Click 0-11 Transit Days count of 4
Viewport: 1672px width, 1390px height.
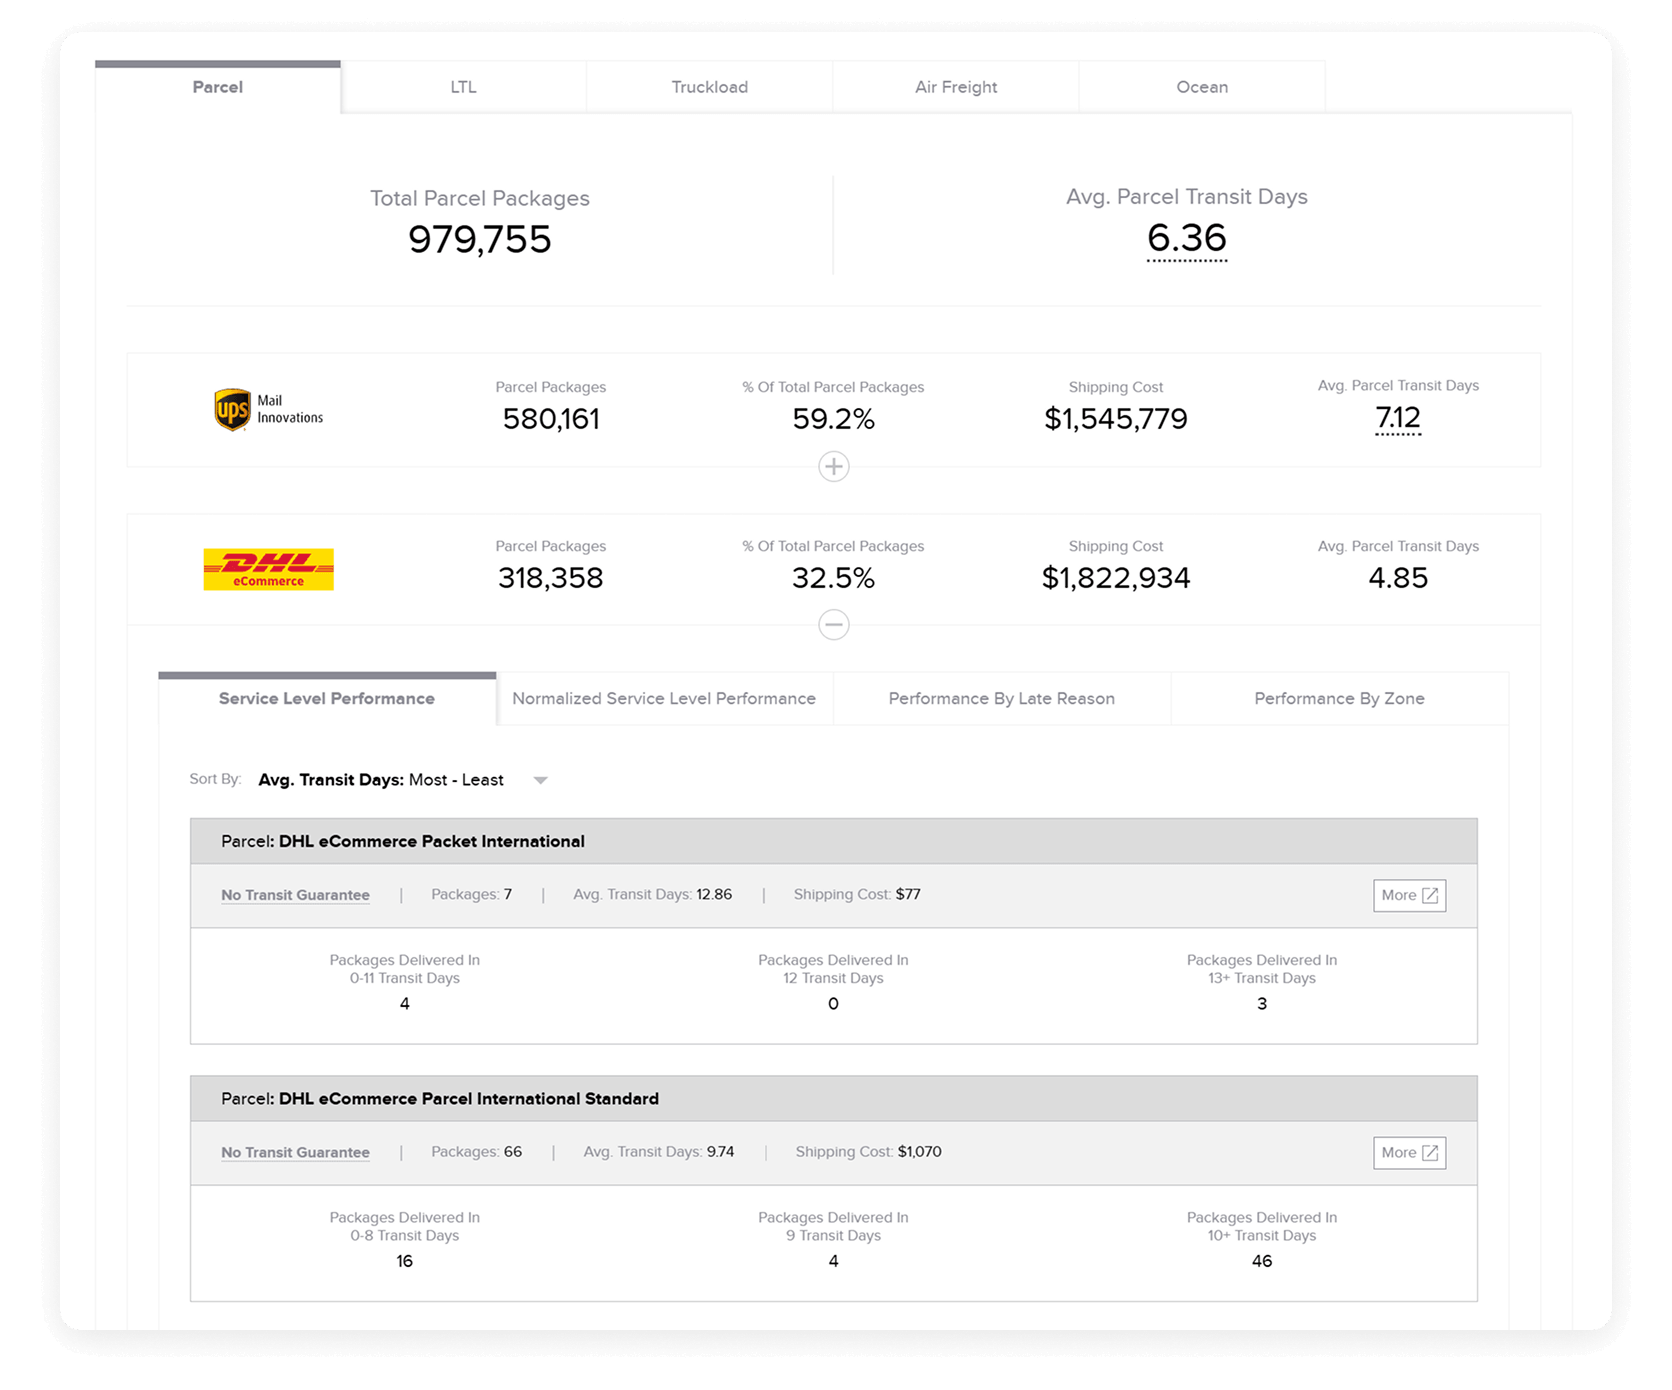coord(405,1004)
